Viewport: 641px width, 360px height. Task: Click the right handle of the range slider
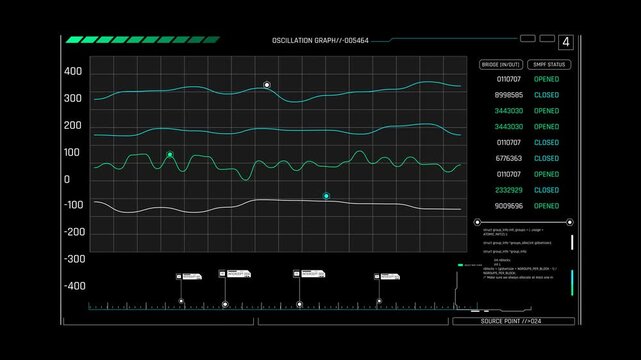coord(569,222)
